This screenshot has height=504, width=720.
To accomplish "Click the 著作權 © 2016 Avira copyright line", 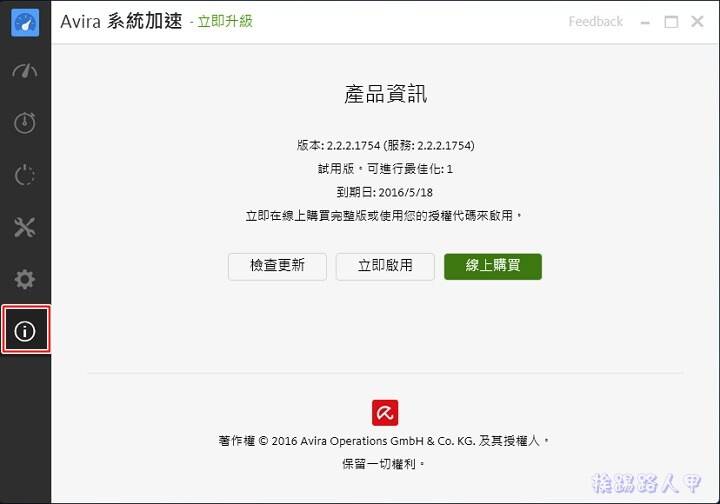I will (x=383, y=441).
